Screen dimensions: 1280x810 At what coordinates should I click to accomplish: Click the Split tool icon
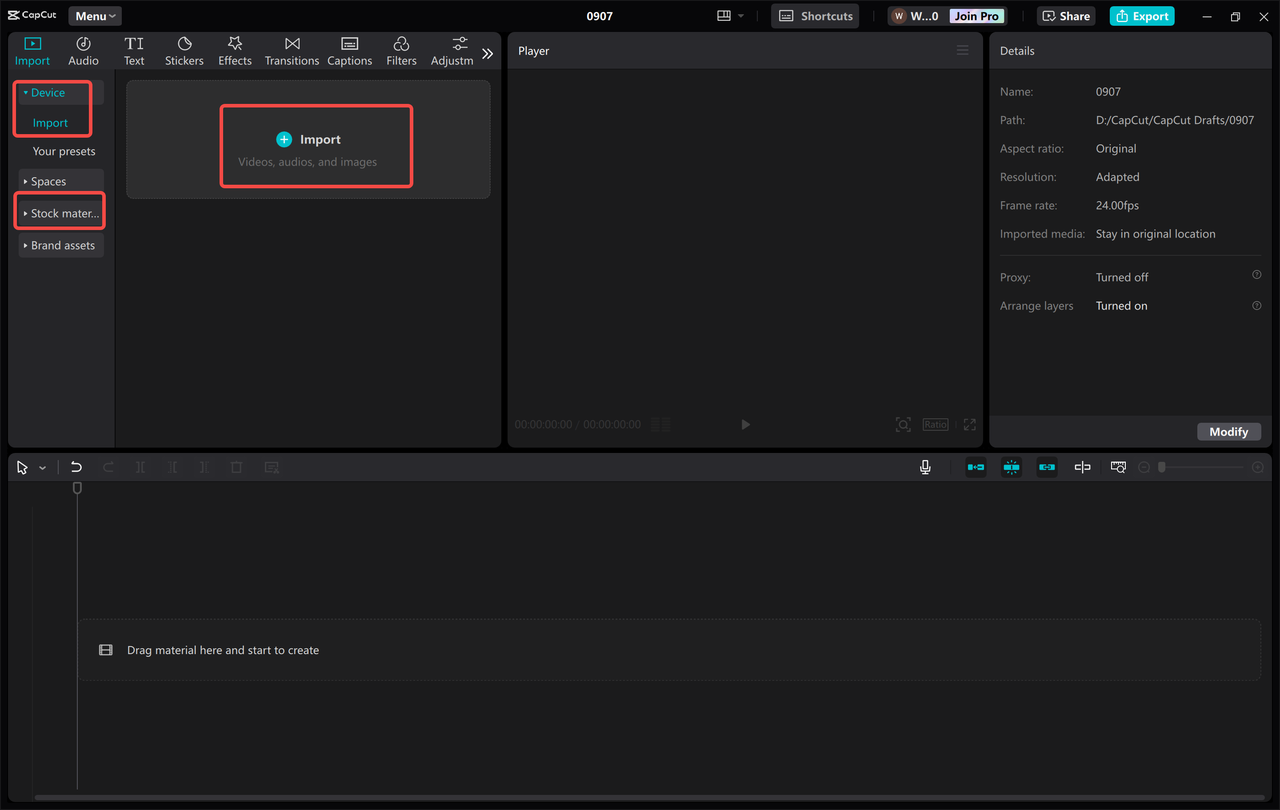pos(140,467)
